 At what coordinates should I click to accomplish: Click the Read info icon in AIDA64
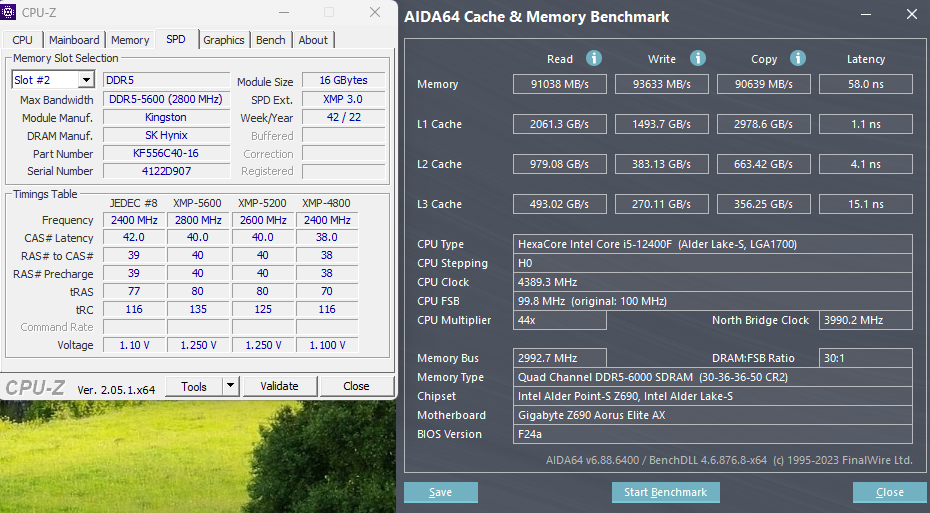point(594,58)
